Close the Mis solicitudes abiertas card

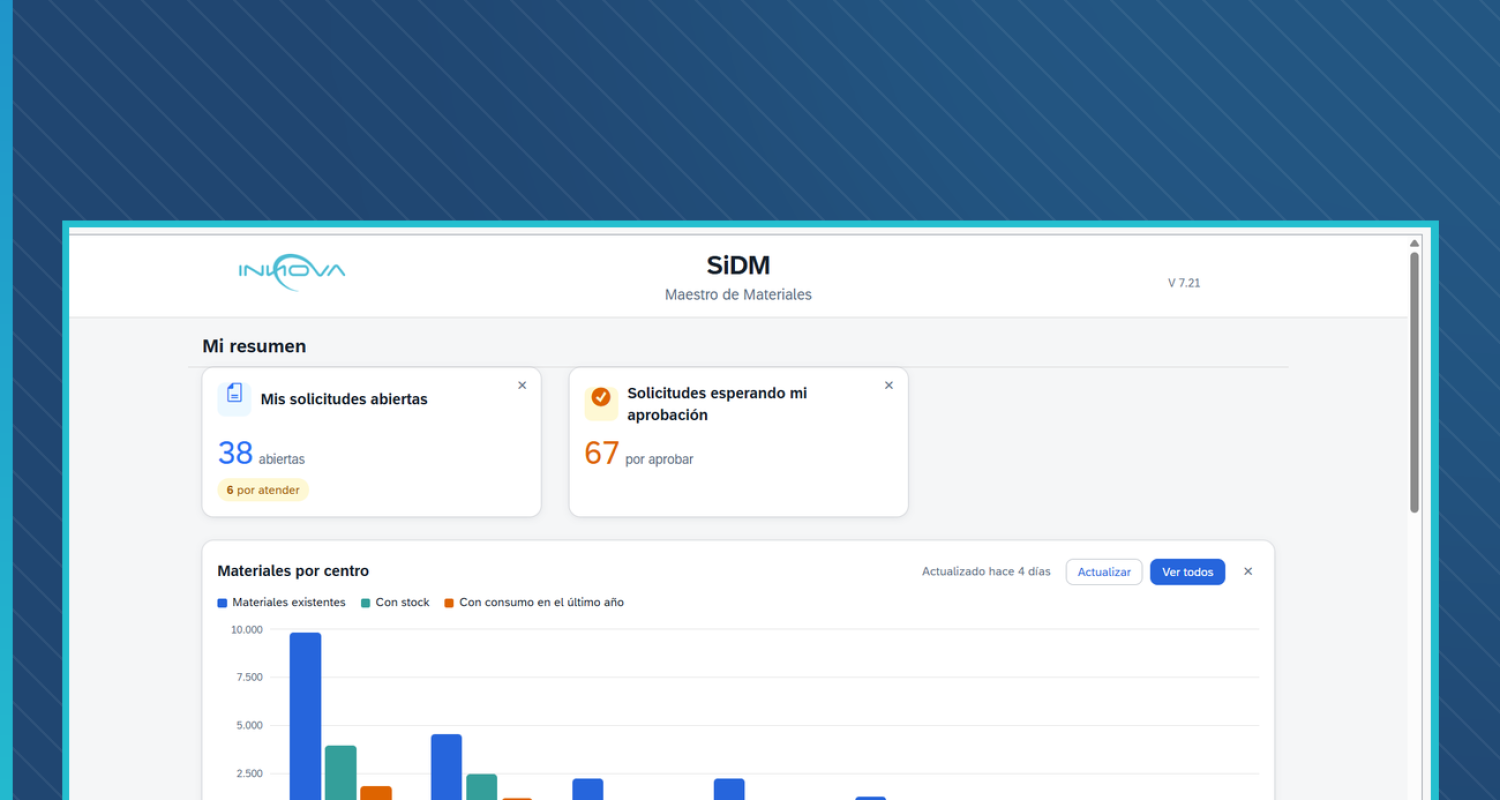coord(522,386)
